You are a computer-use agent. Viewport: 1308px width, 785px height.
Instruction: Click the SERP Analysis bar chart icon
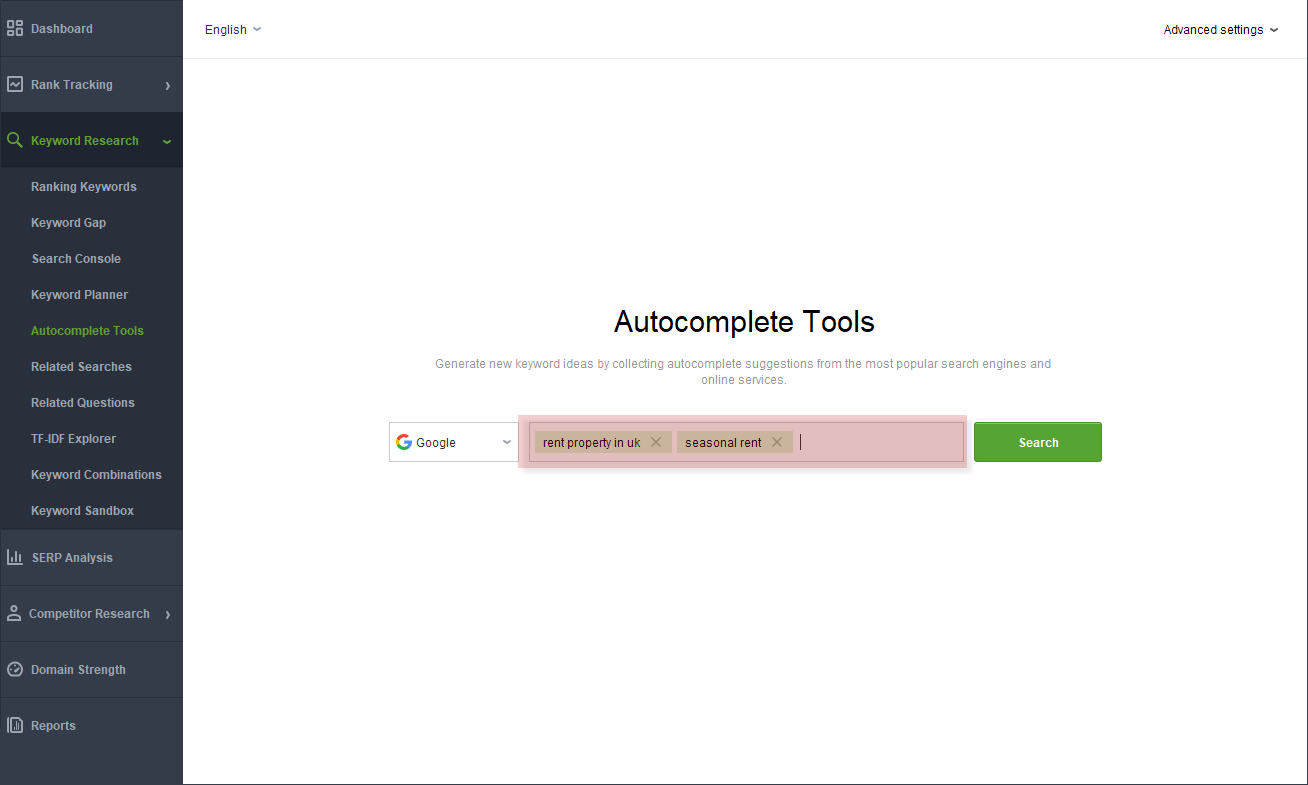click(15, 558)
